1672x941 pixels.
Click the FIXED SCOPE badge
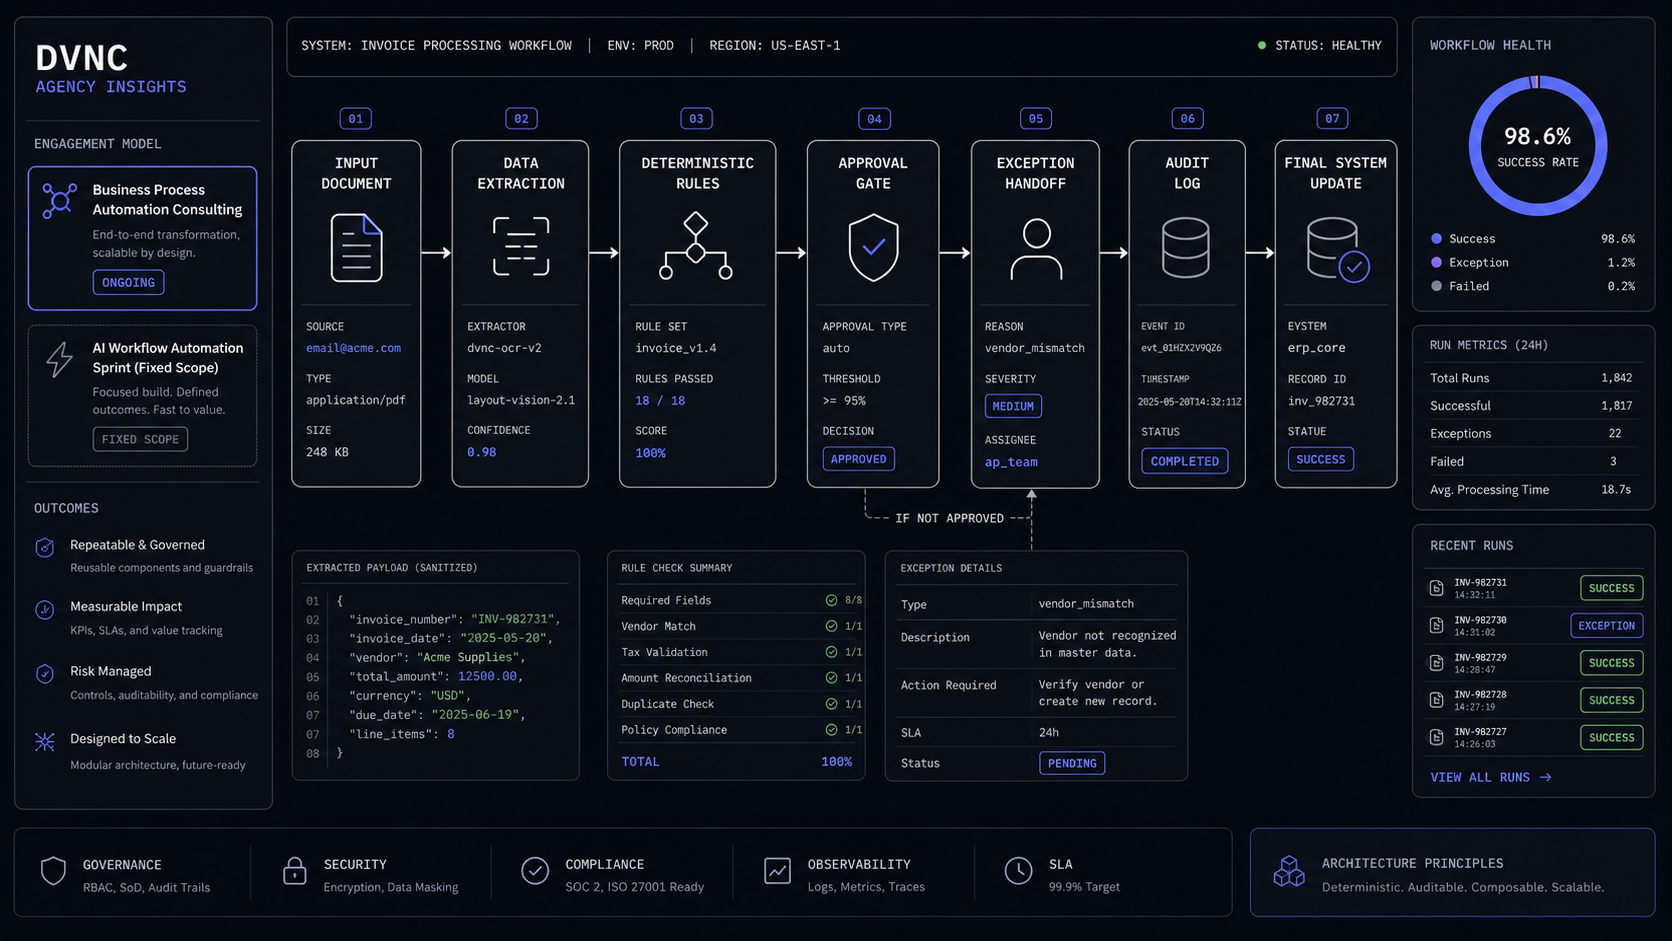[140, 439]
